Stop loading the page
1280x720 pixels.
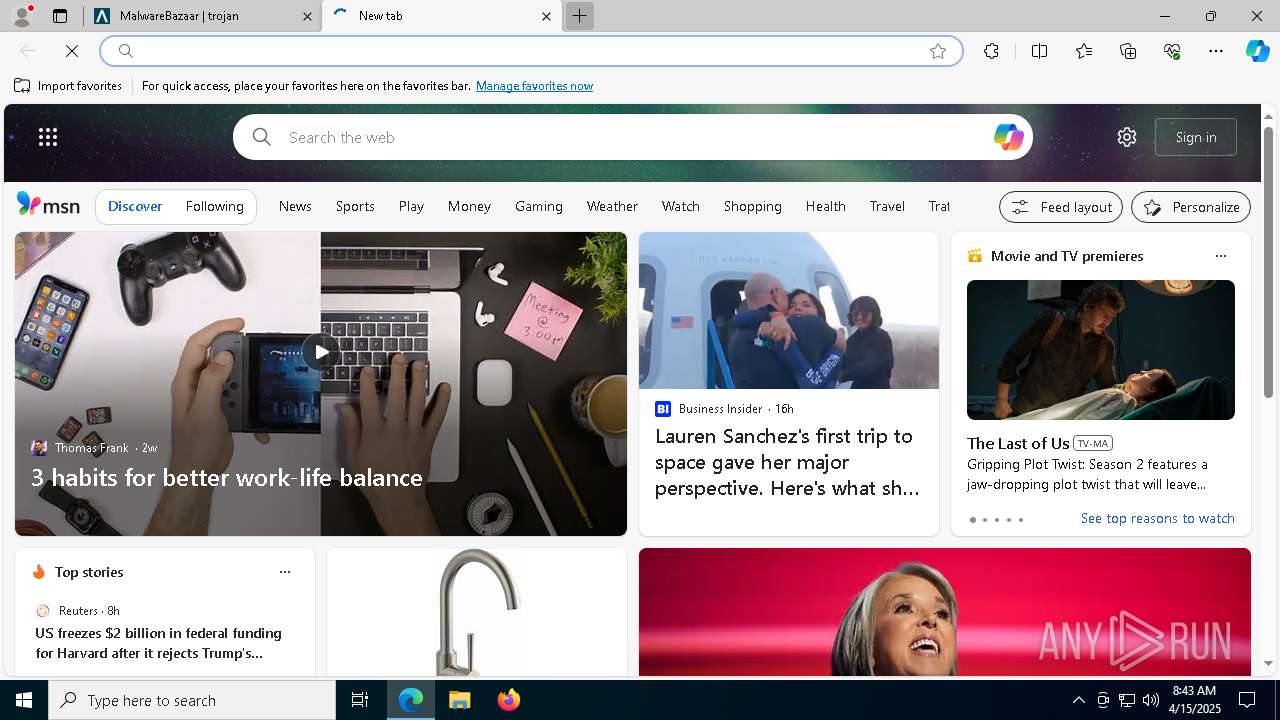coord(72,51)
